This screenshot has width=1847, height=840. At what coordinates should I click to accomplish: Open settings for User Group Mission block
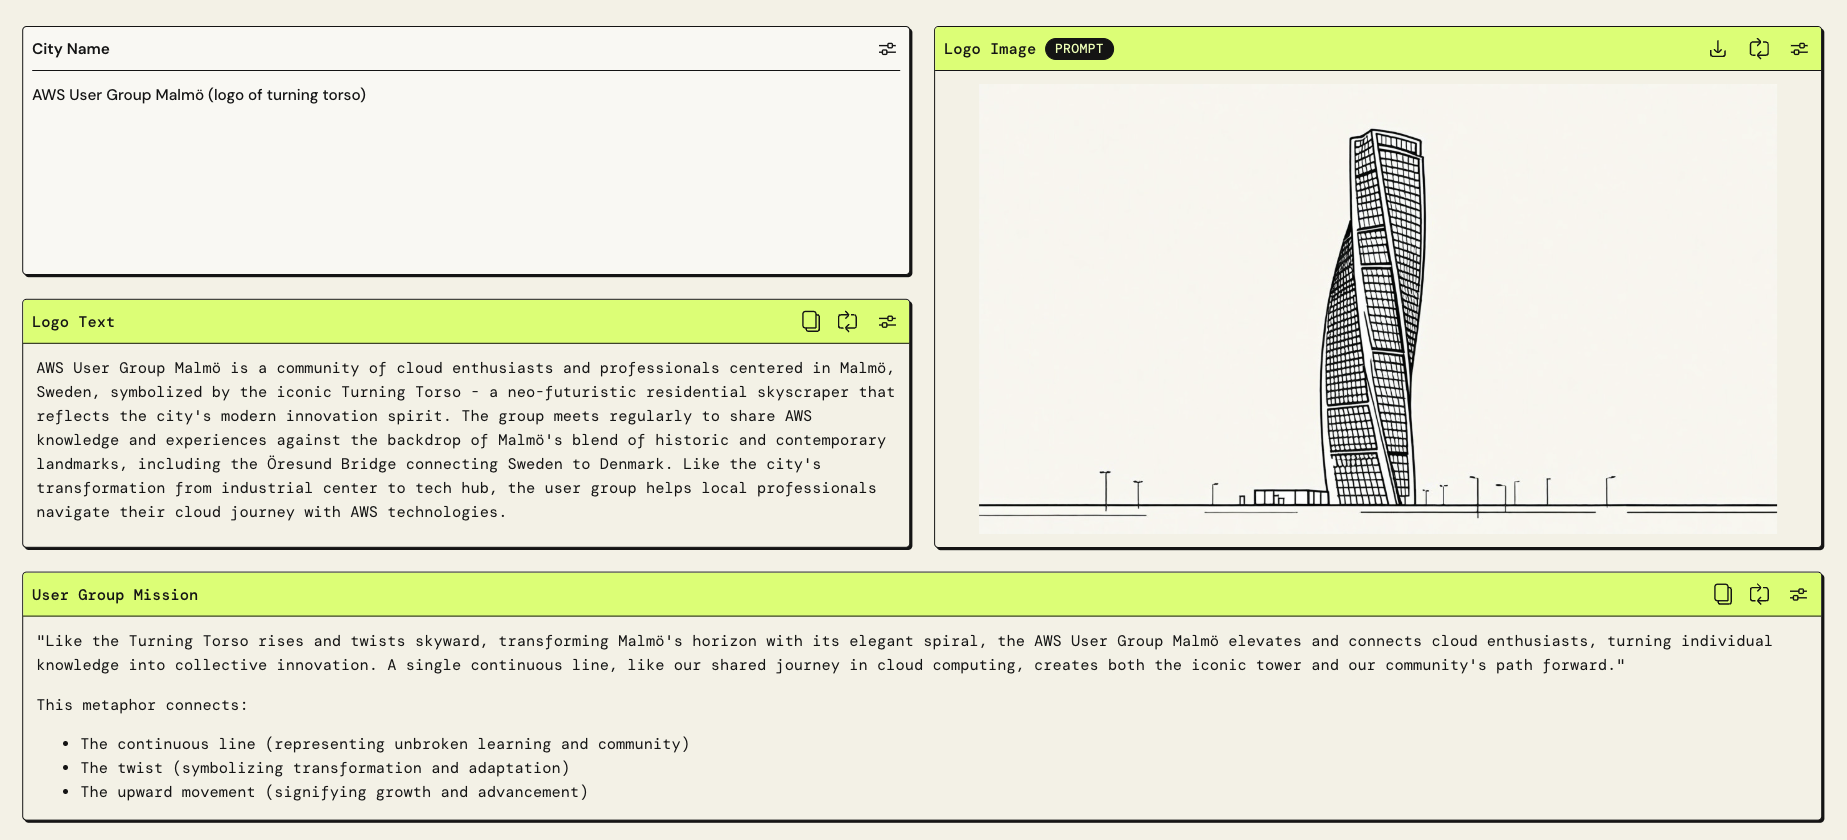1799,594
